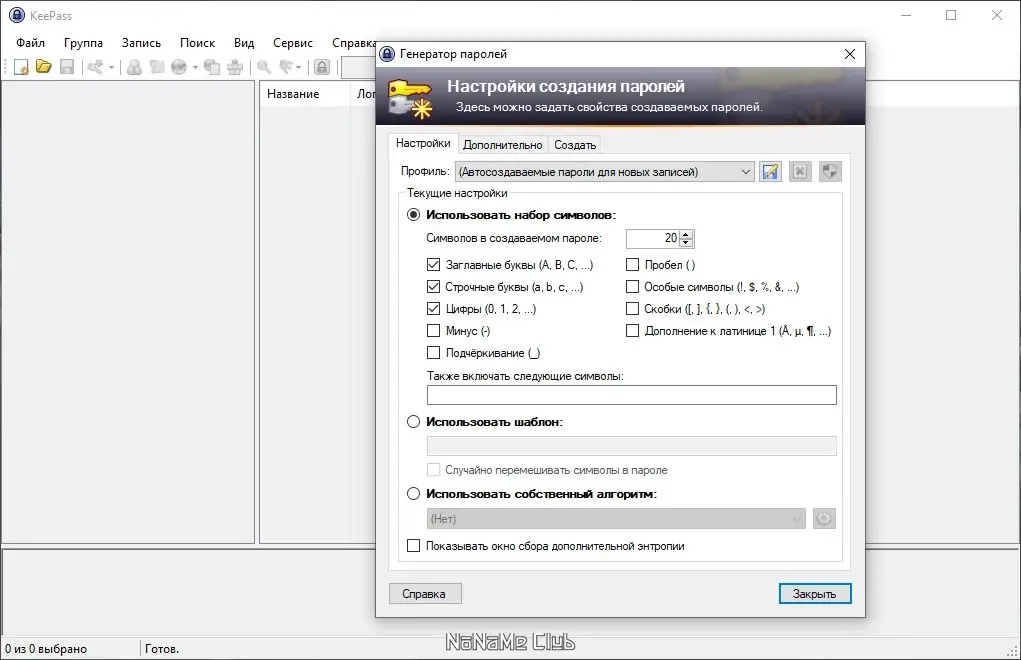The height and width of the screenshot is (660, 1021).
Task: Click the 0 из 0 выбрано status text
Action: tap(46, 649)
